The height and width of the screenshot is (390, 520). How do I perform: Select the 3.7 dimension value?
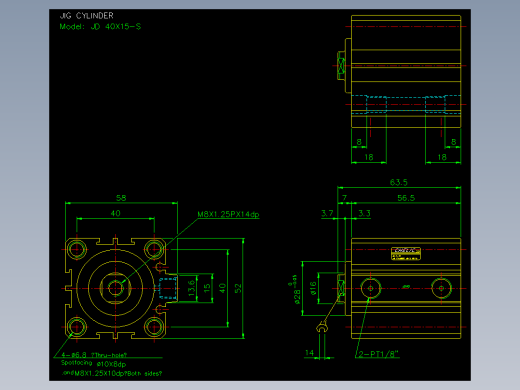click(x=327, y=213)
